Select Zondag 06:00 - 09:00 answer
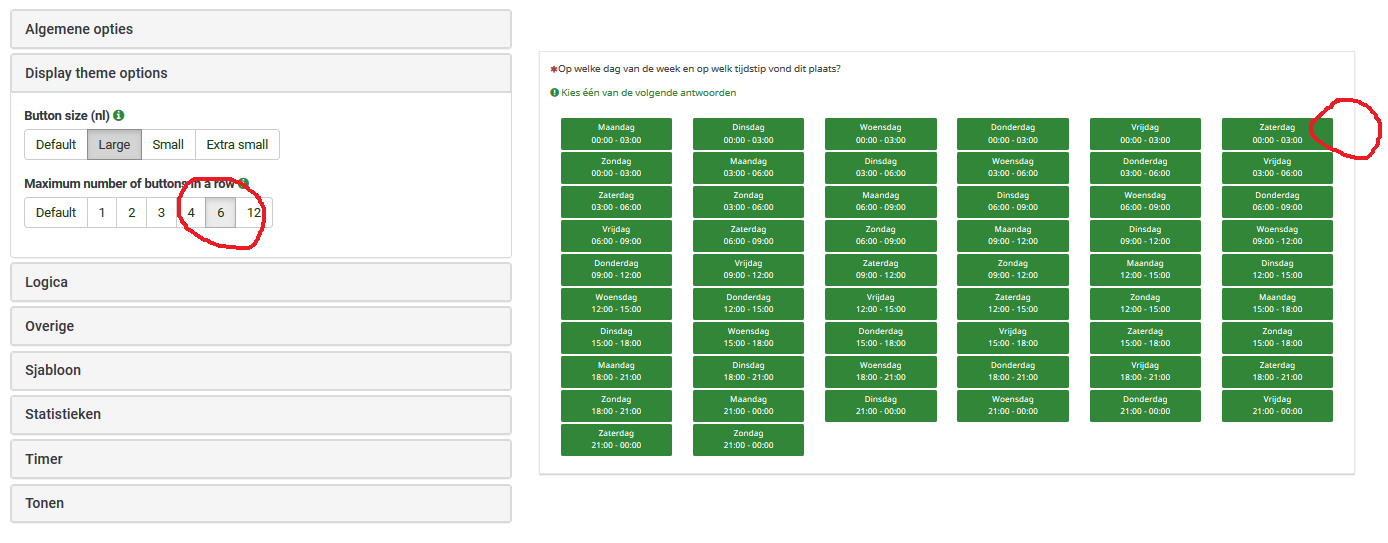Screen dimensions: 1388x543 point(881,236)
